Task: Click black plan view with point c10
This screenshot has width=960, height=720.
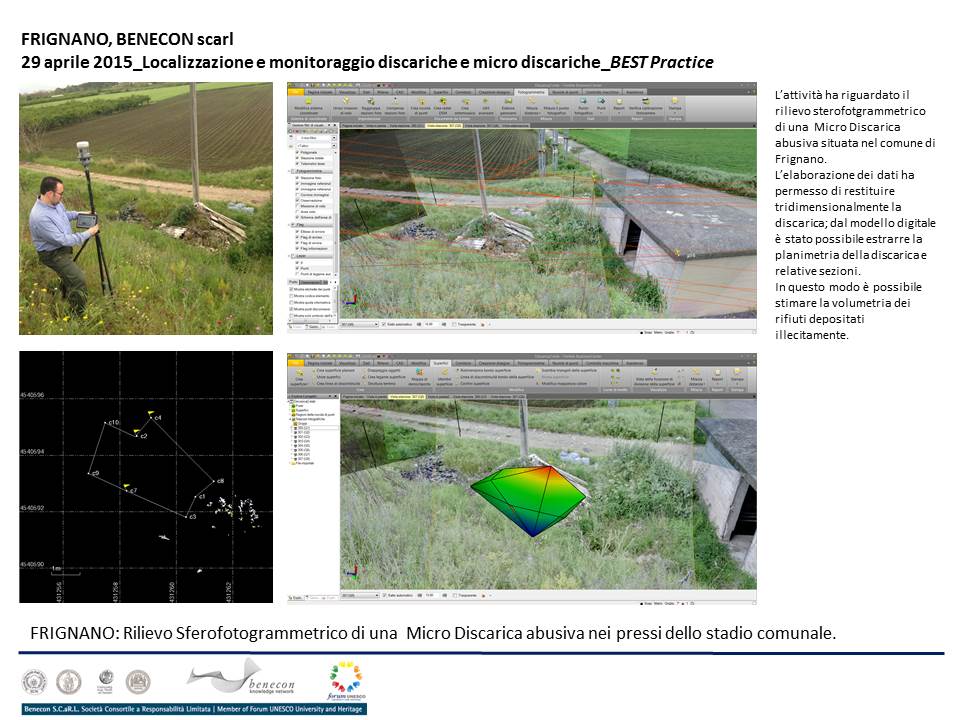Action: click(x=146, y=477)
